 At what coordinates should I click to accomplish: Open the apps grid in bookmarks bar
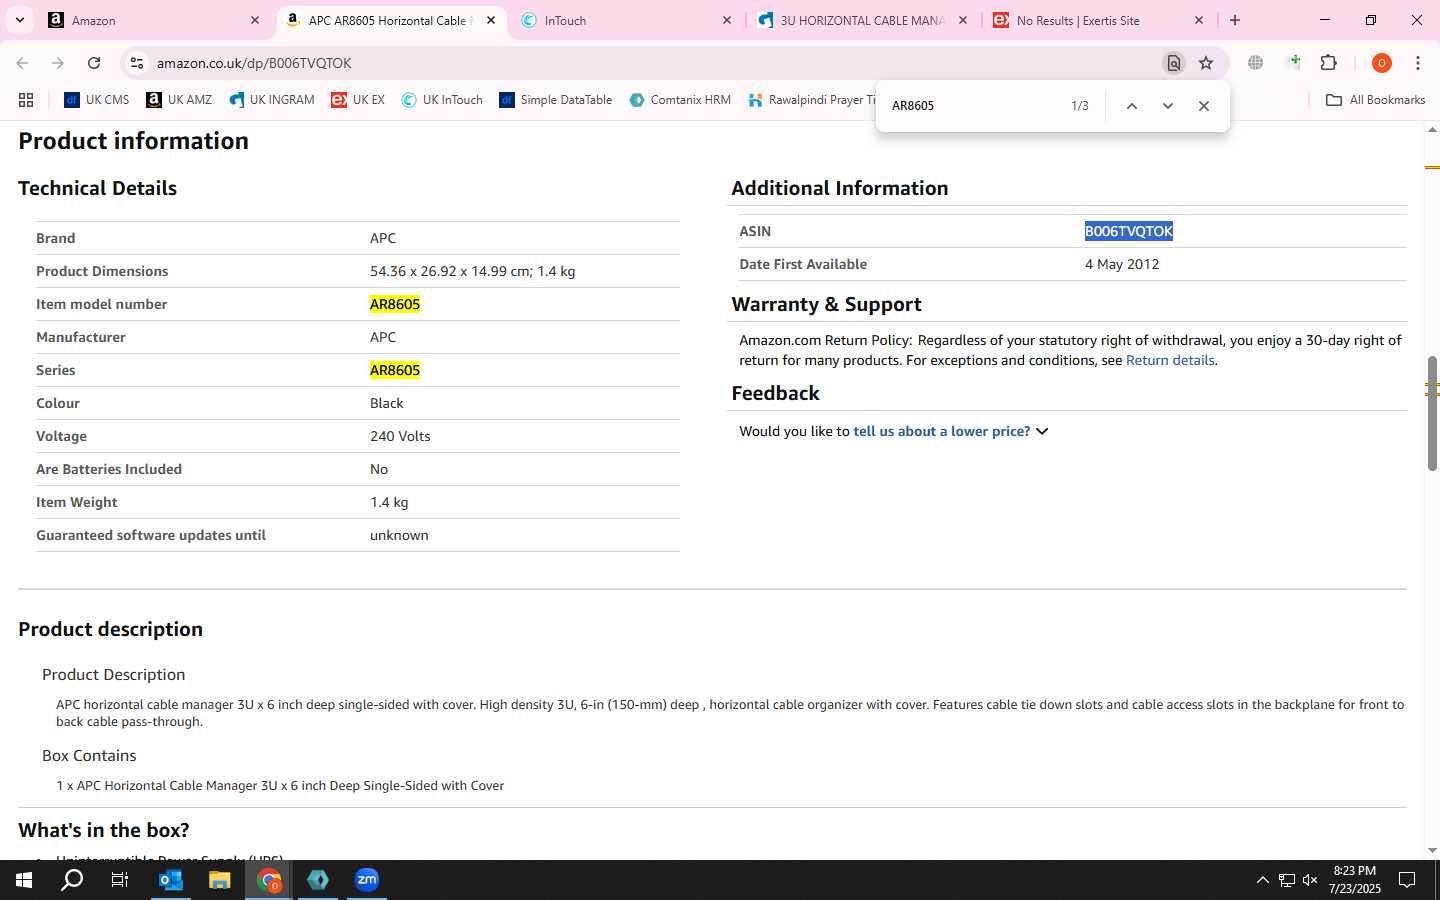(26, 100)
